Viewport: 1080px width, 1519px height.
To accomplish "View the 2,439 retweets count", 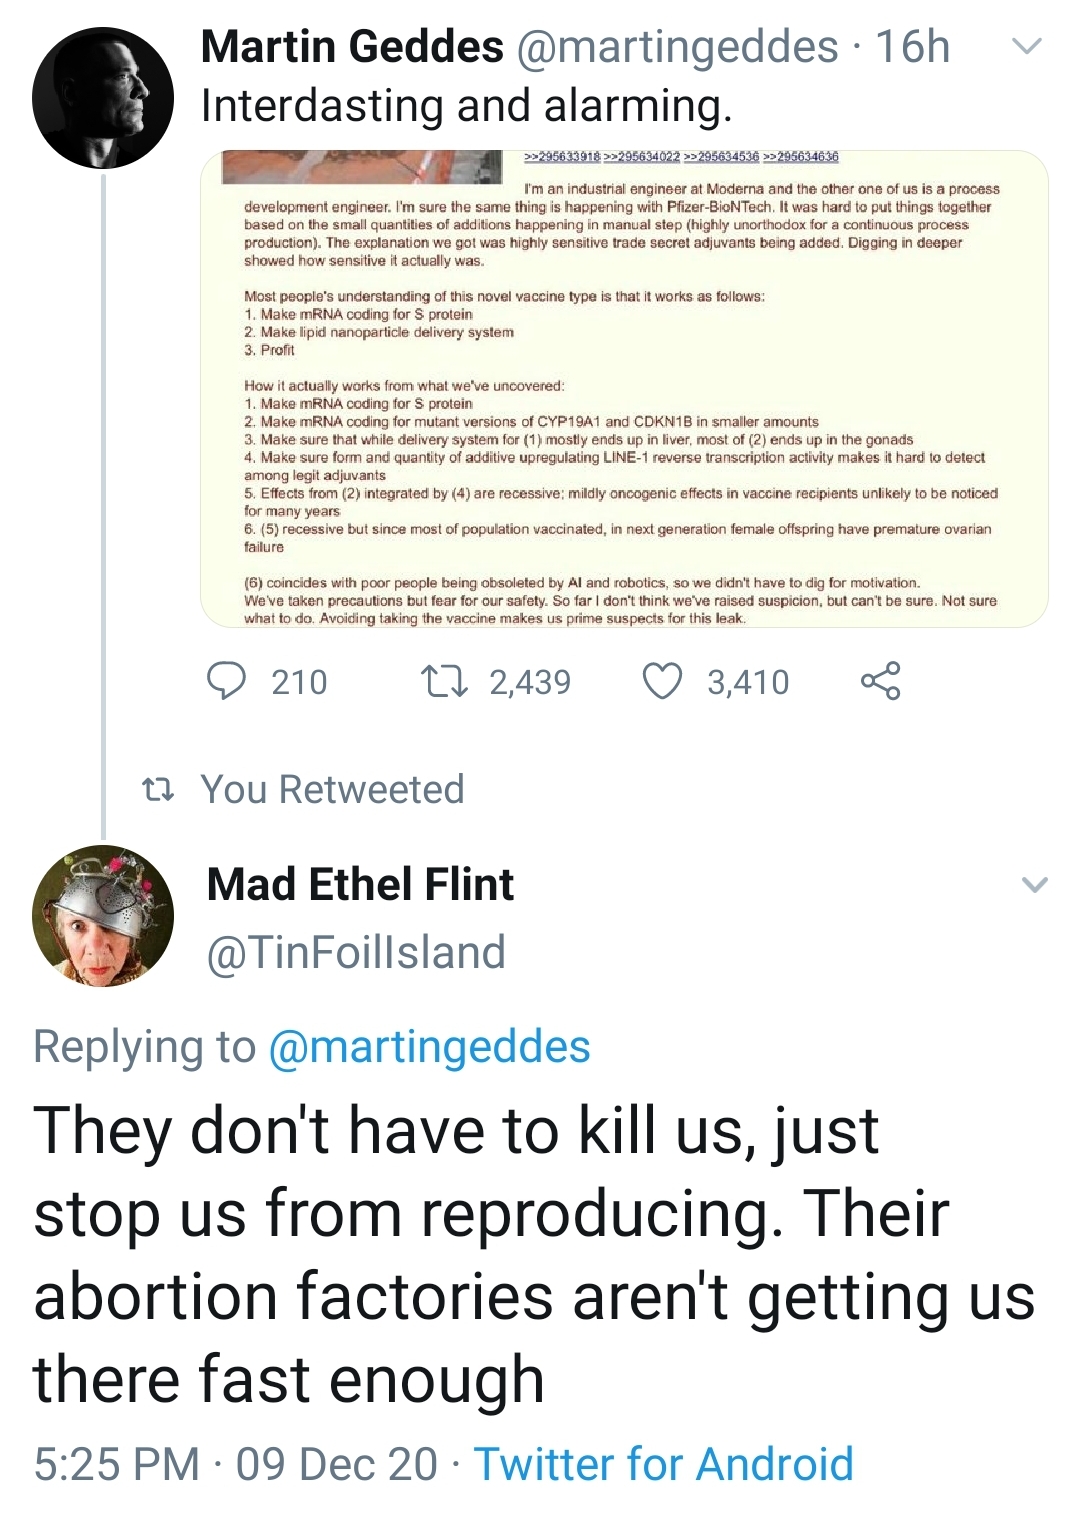I will point(530,682).
